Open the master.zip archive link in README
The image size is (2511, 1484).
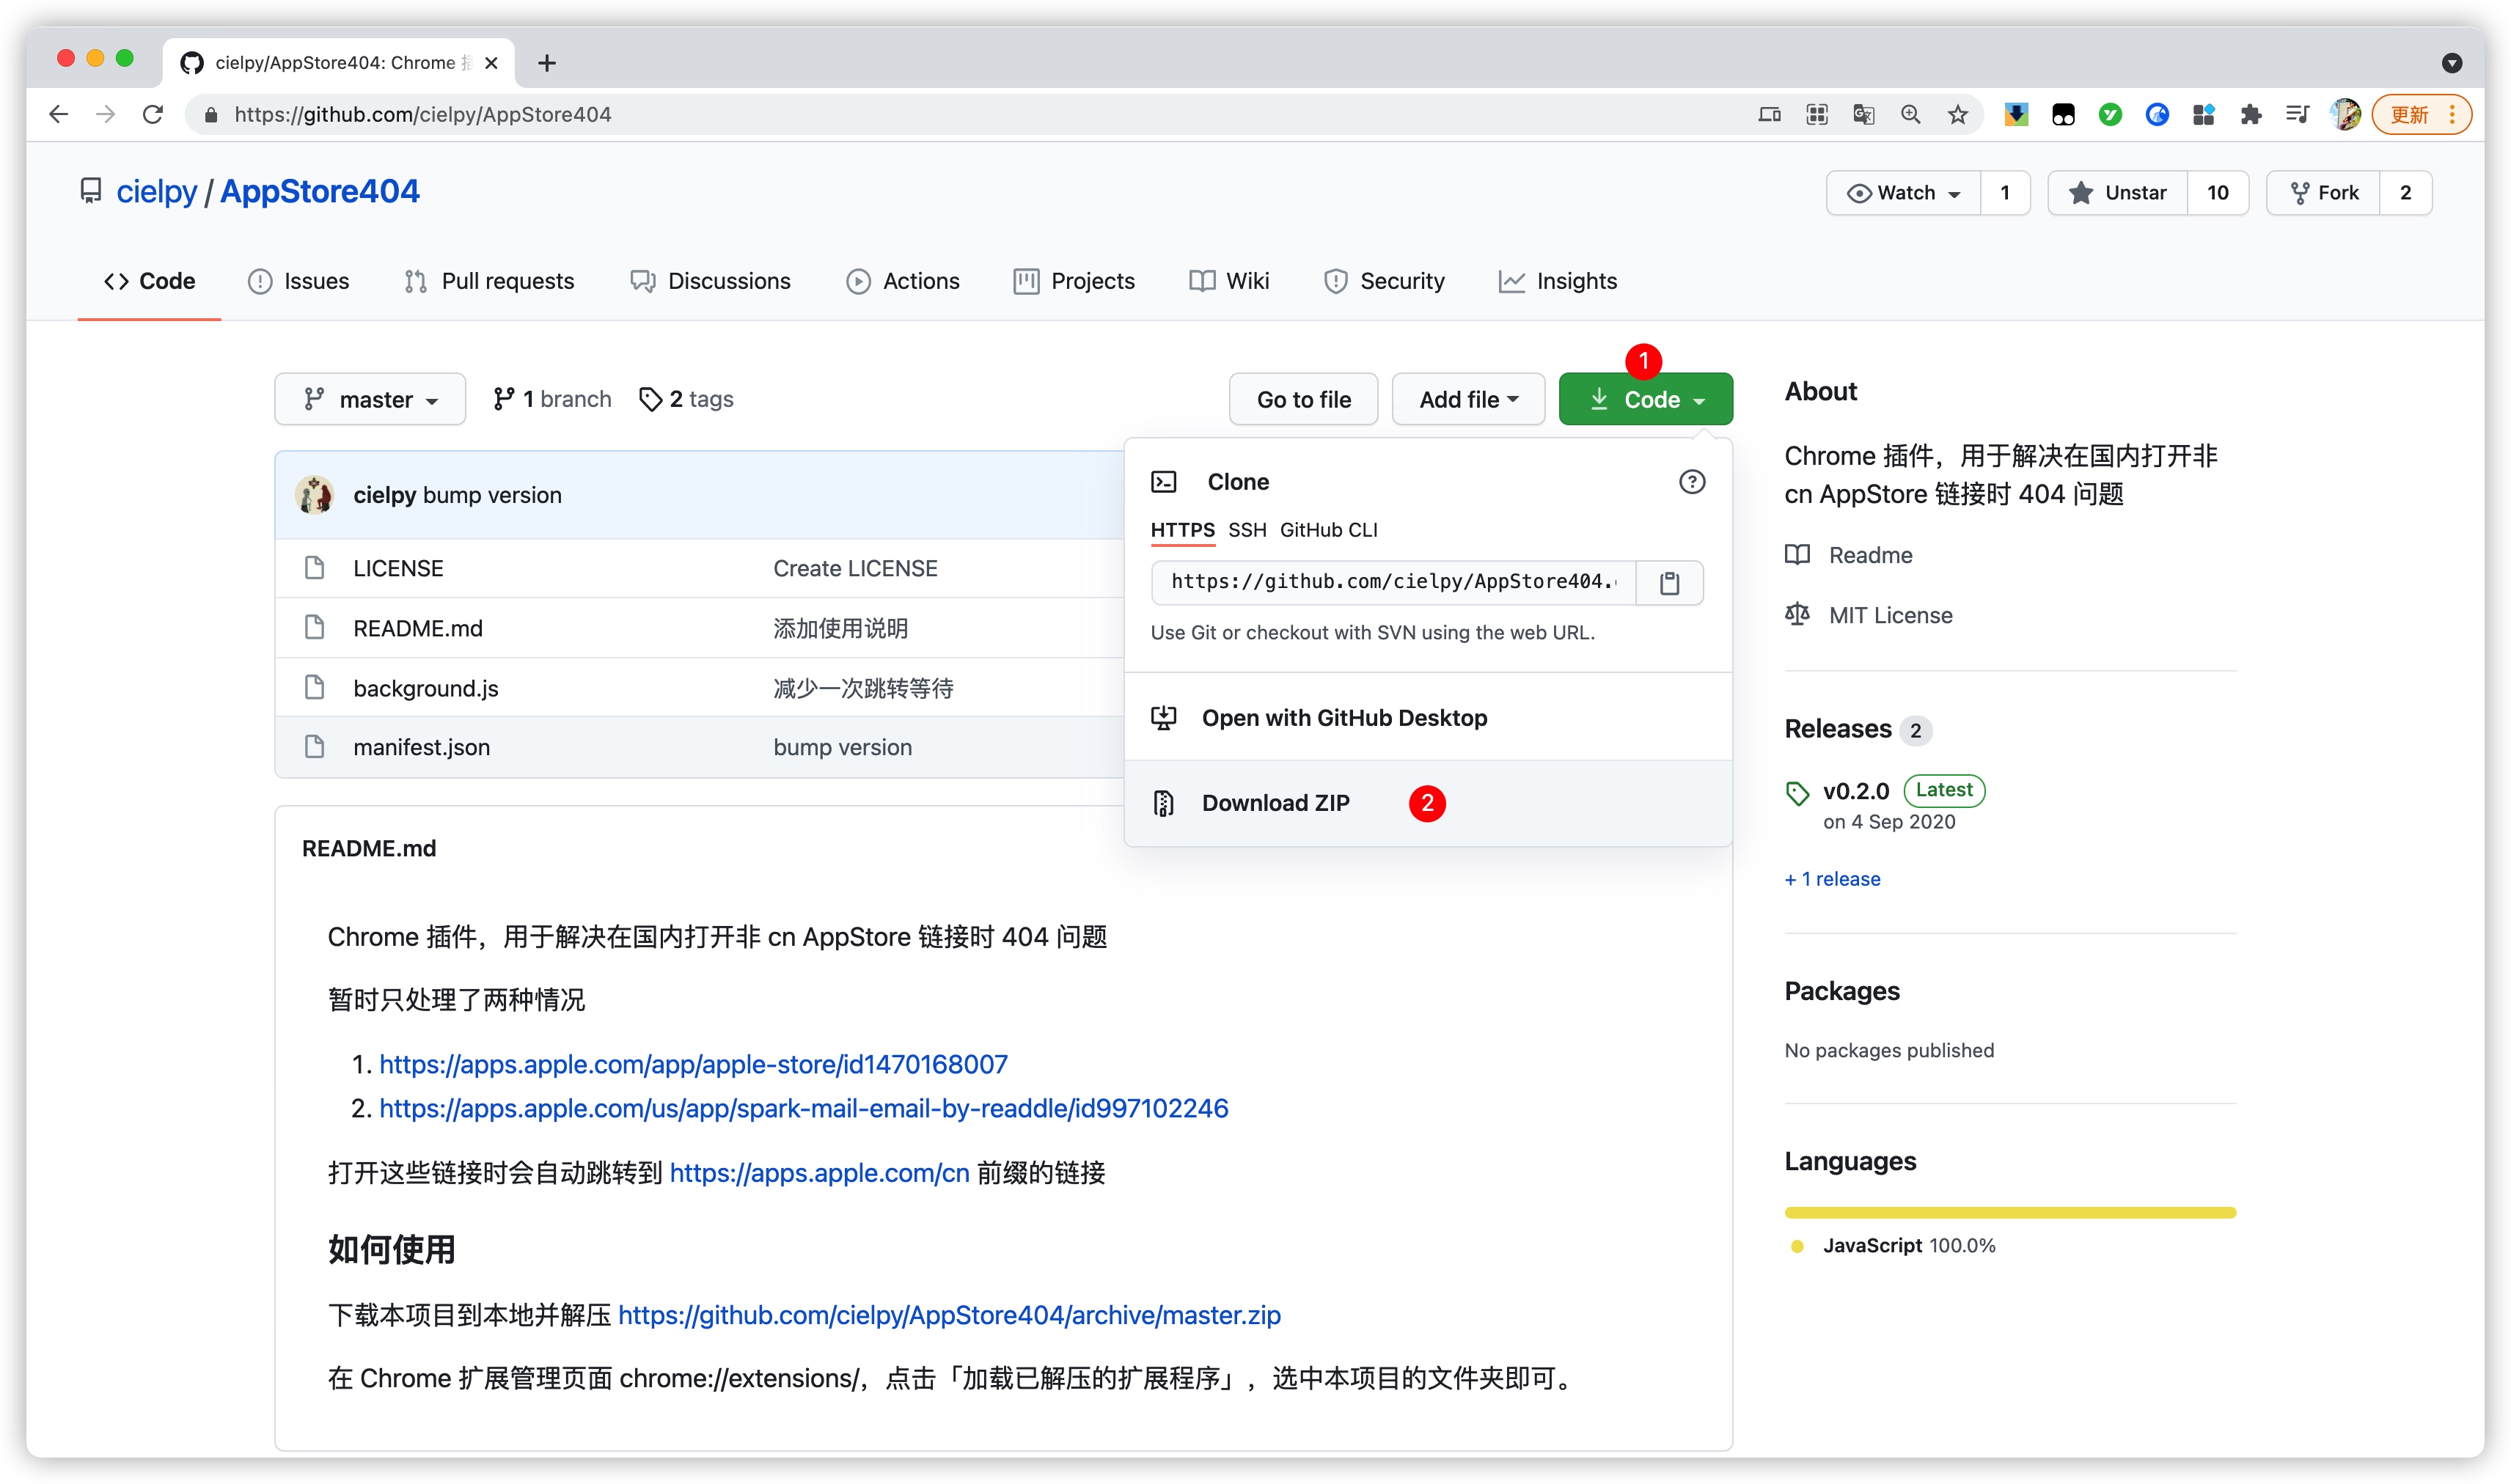click(948, 1315)
